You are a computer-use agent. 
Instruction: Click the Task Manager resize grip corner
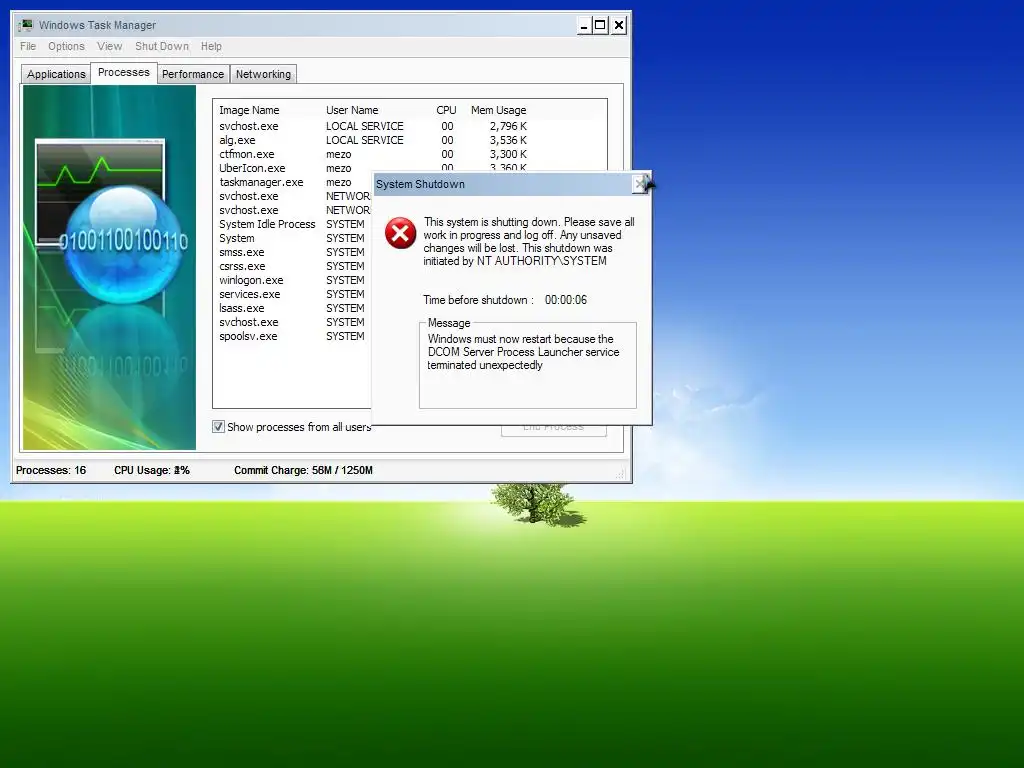click(620, 474)
